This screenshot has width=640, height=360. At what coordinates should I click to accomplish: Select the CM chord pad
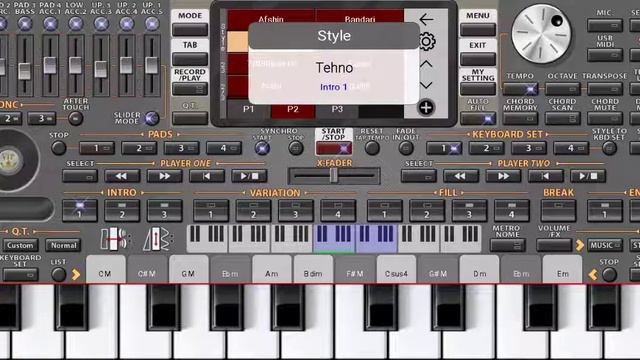(x=105, y=270)
